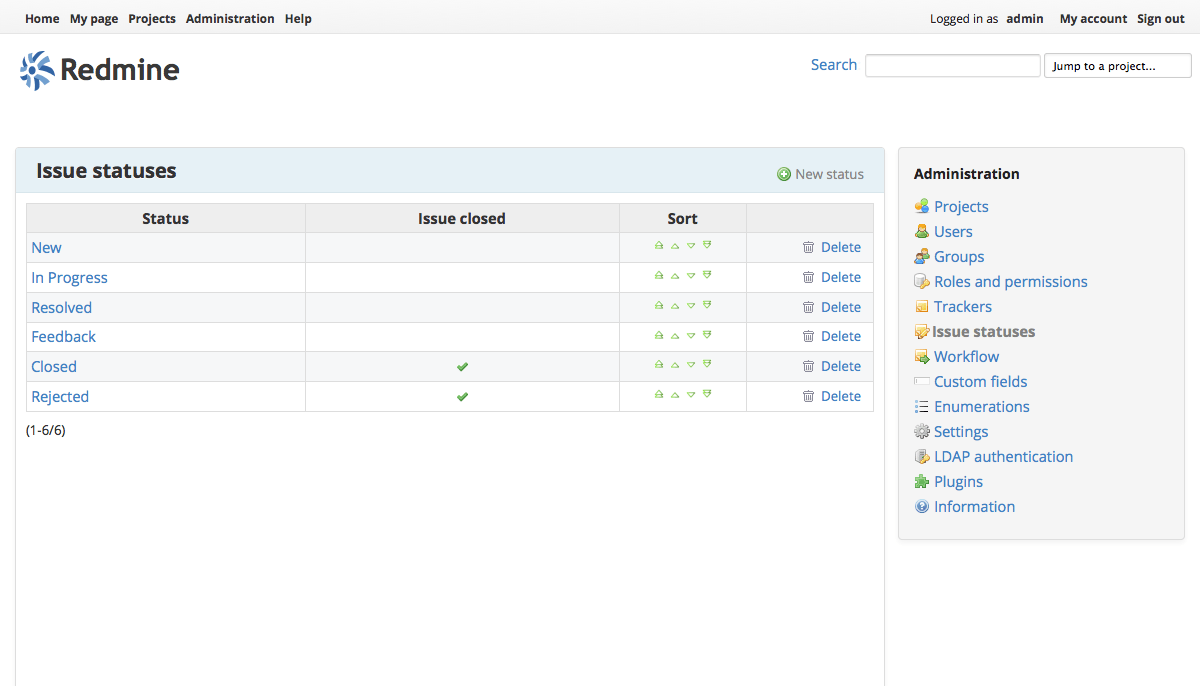Move the "Feedback" status to the top
1200x686 pixels.
[x=658, y=334]
